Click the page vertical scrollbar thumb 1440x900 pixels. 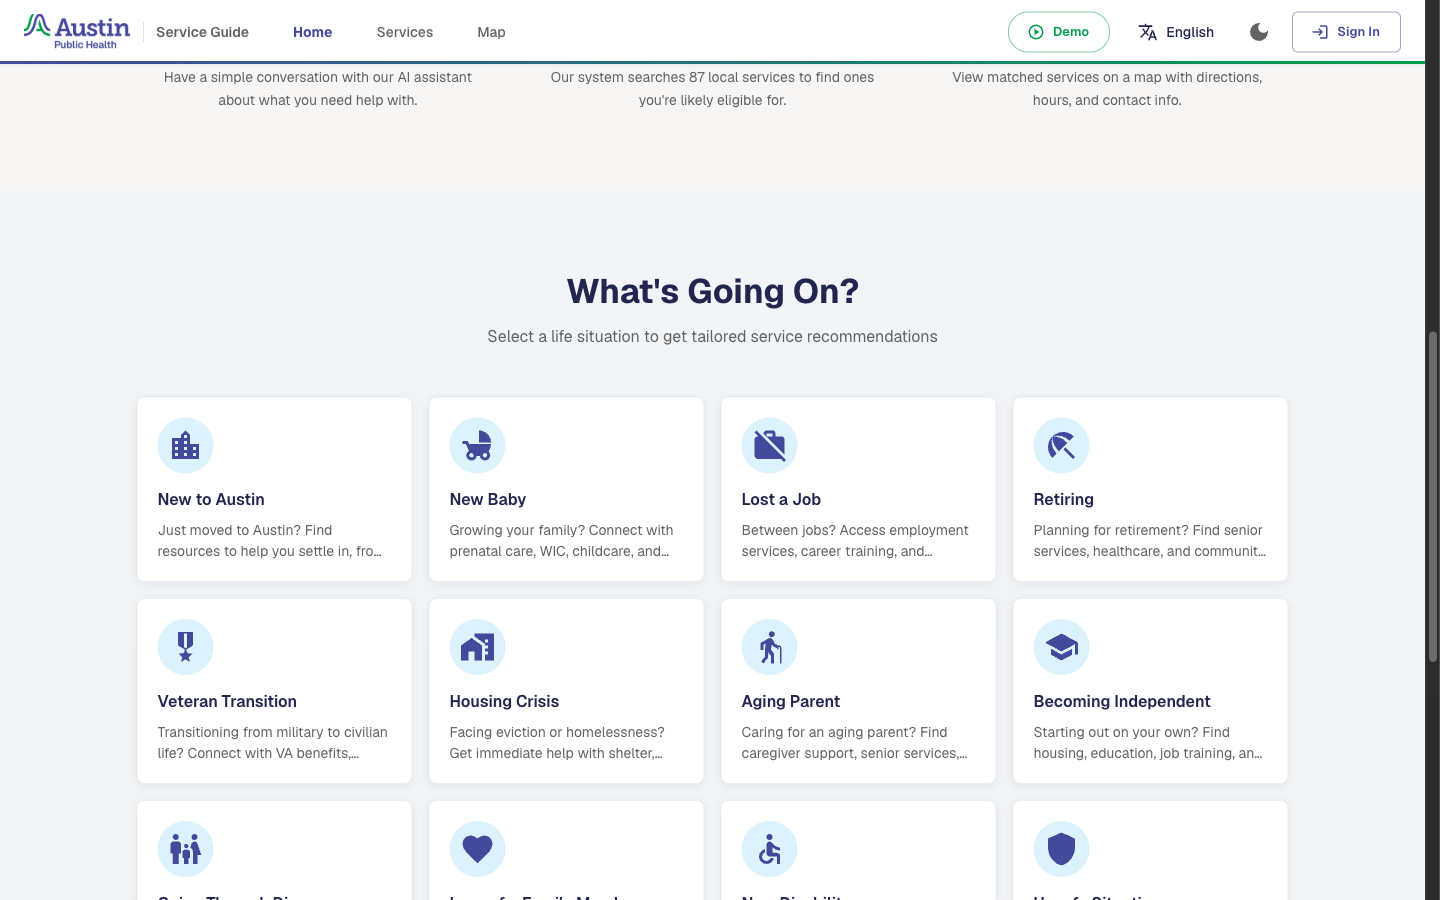tap(1432, 496)
